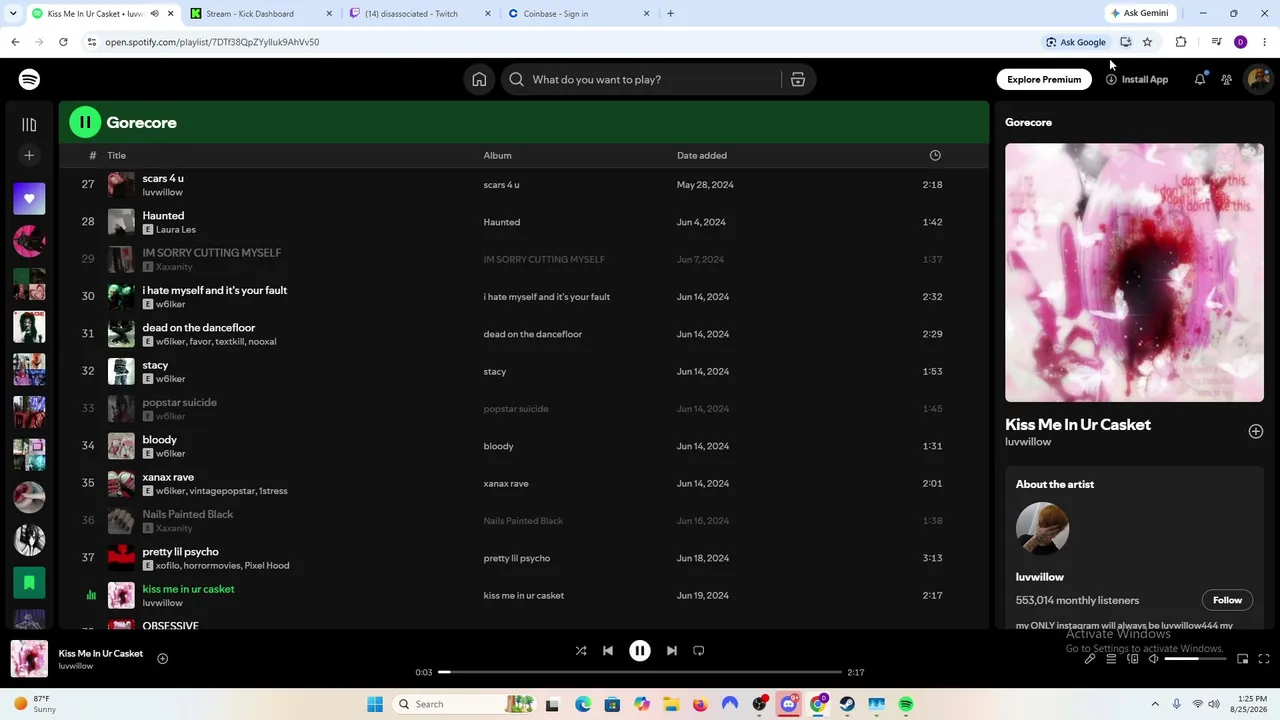Open the Browse icon in search bar

798,80
